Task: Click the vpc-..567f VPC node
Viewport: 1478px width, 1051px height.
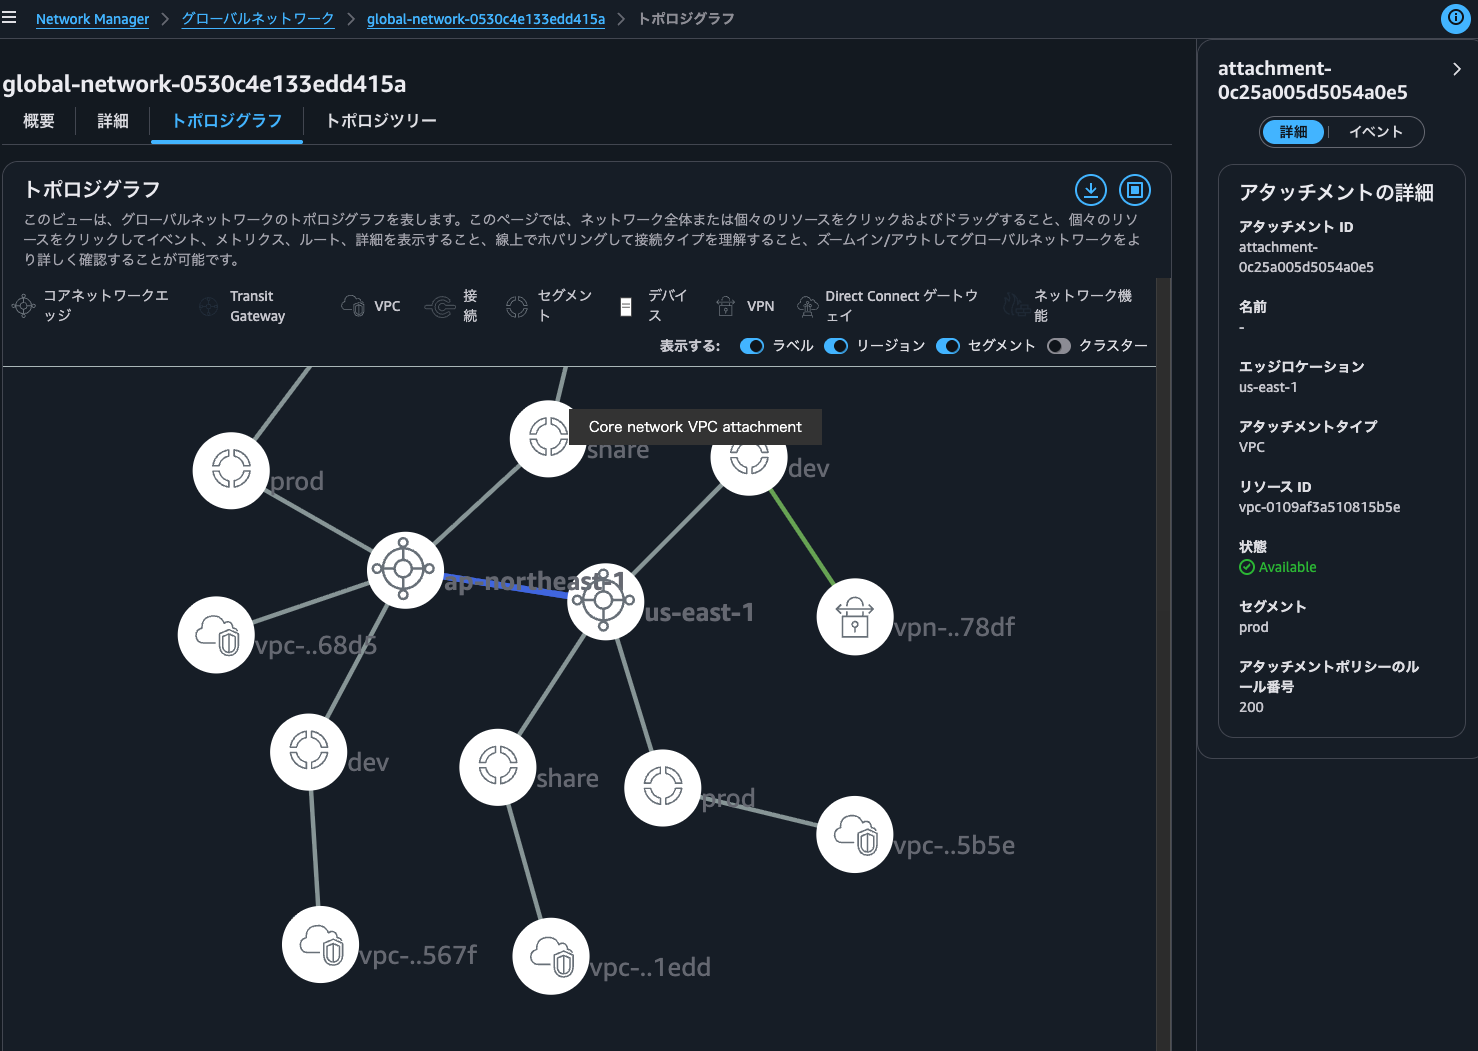Action: [320, 944]
